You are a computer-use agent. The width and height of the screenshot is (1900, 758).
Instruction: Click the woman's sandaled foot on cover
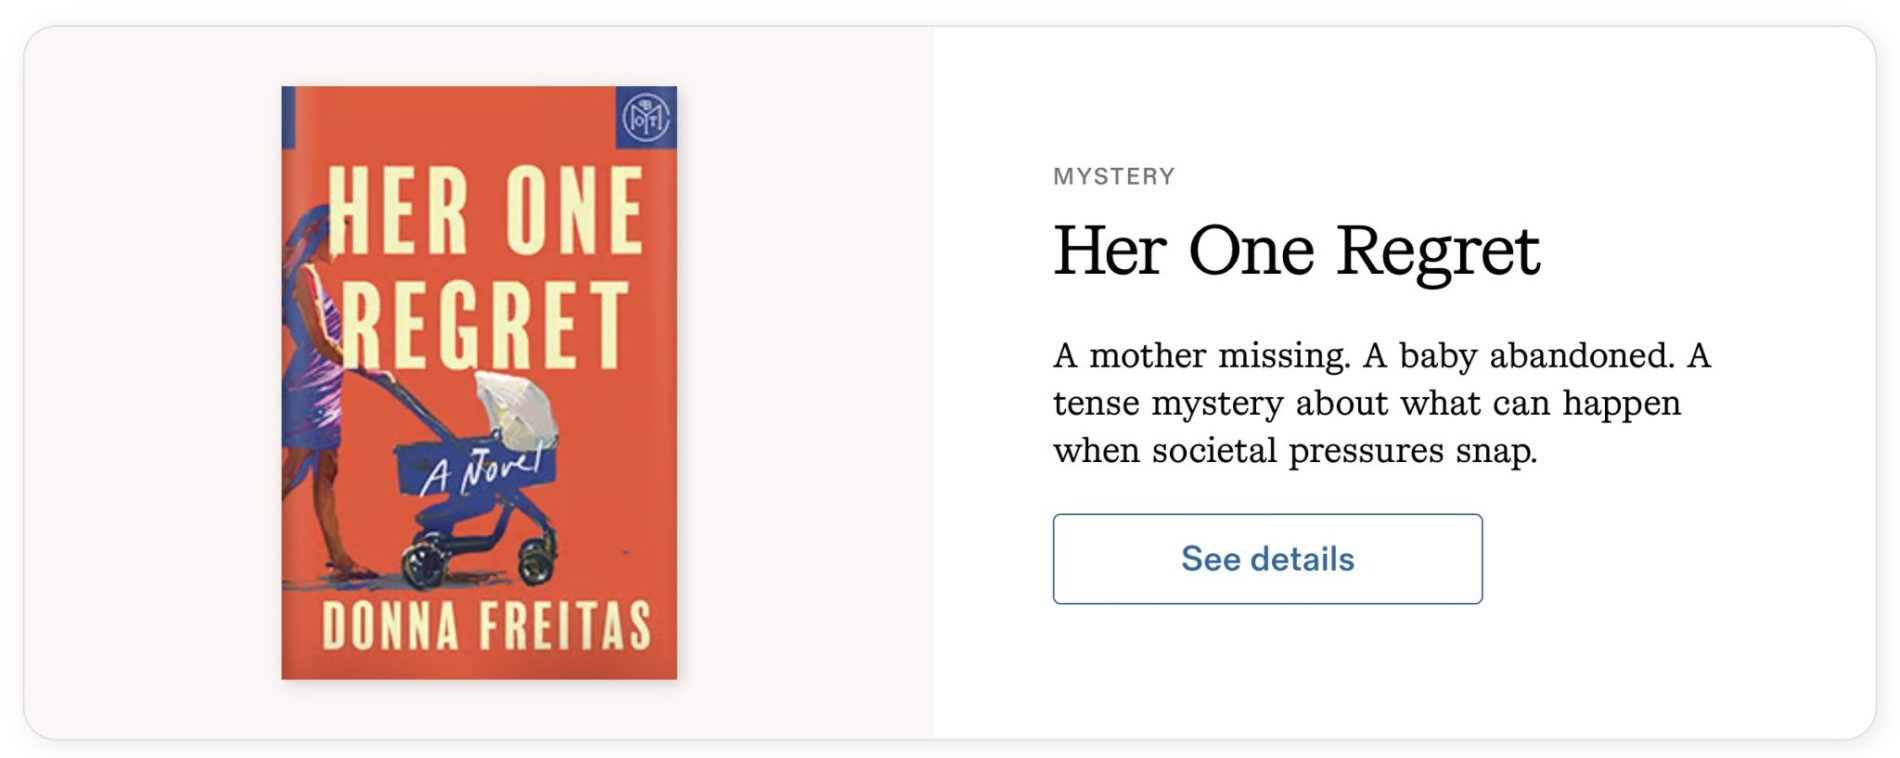[x=350, y=570]
